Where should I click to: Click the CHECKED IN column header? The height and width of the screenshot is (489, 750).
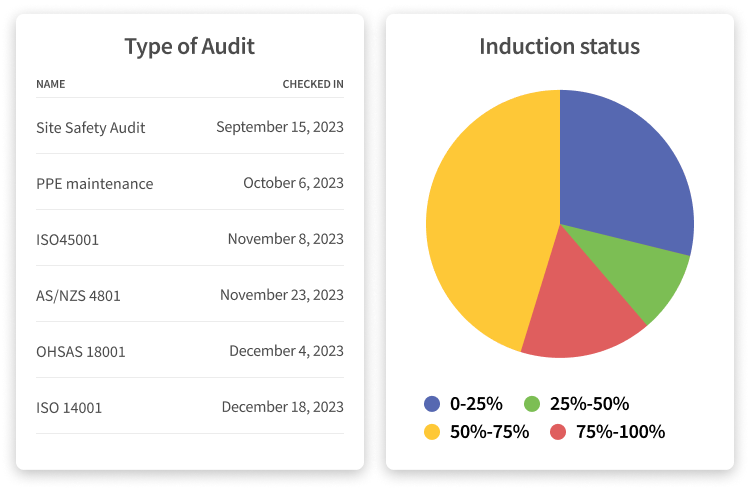click(x=313, y=84)
